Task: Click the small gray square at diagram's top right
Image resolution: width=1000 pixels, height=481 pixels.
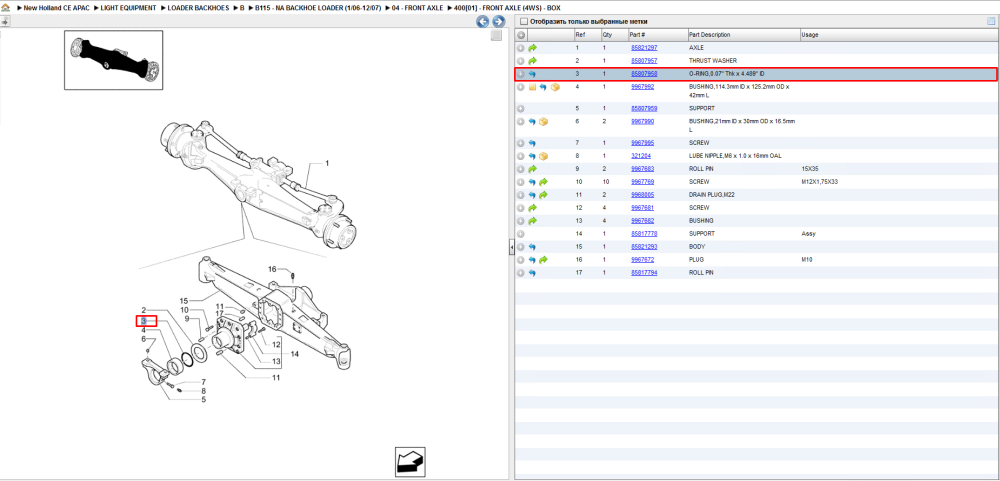Action: click(x=496, y=36)
